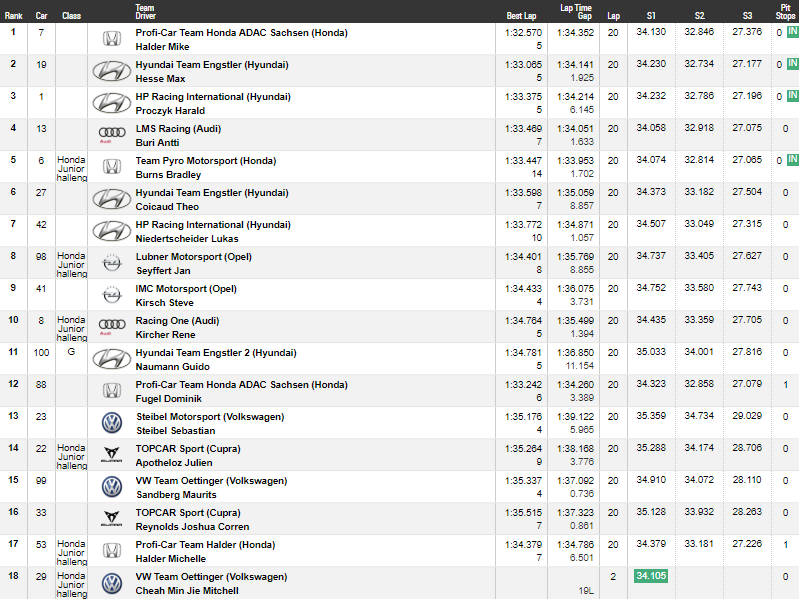Viewport: 799px width, 601px height.
Task: Click the Volkswagen logo beside Sandberg Maurits
Action: [x=112, y=487]
